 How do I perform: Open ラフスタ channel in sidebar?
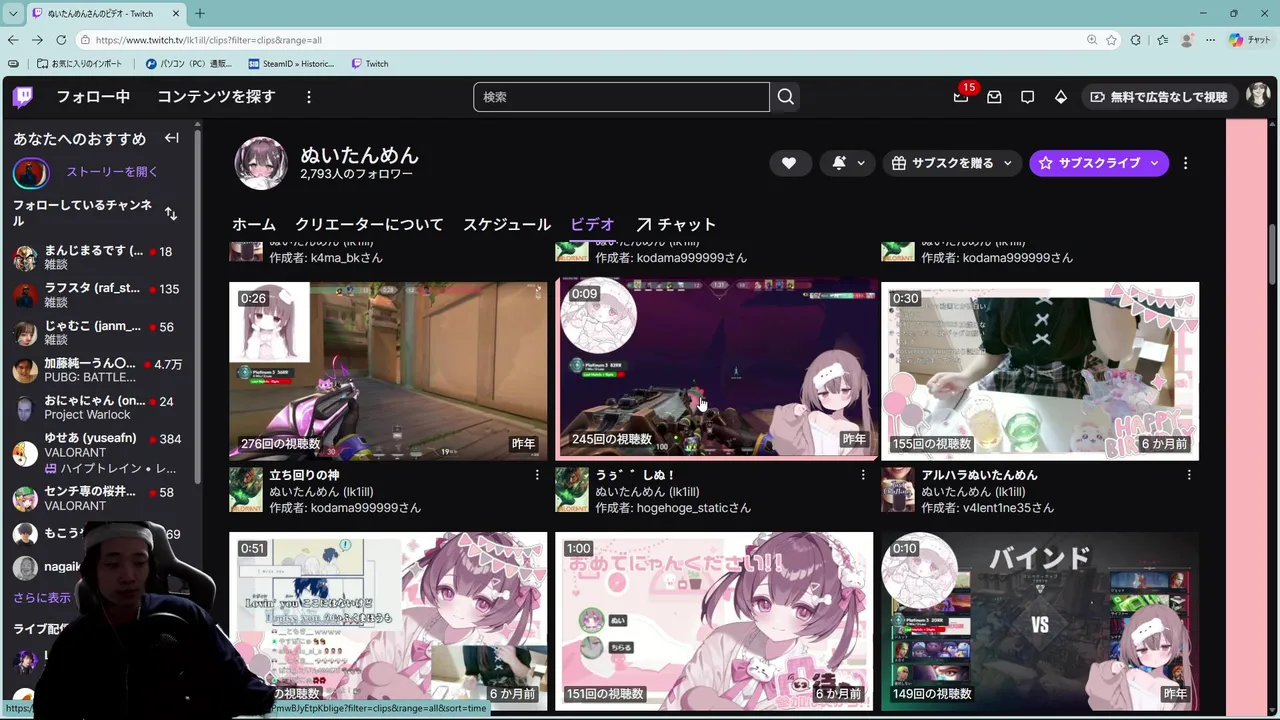click(100, 295)
